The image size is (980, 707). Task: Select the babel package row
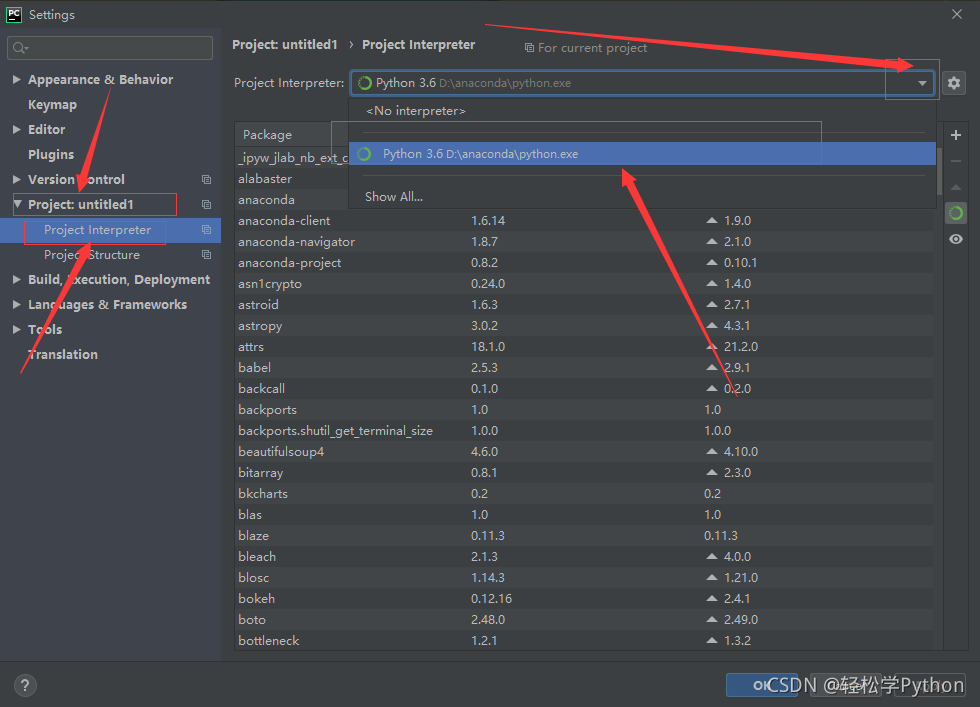[584, 368]
